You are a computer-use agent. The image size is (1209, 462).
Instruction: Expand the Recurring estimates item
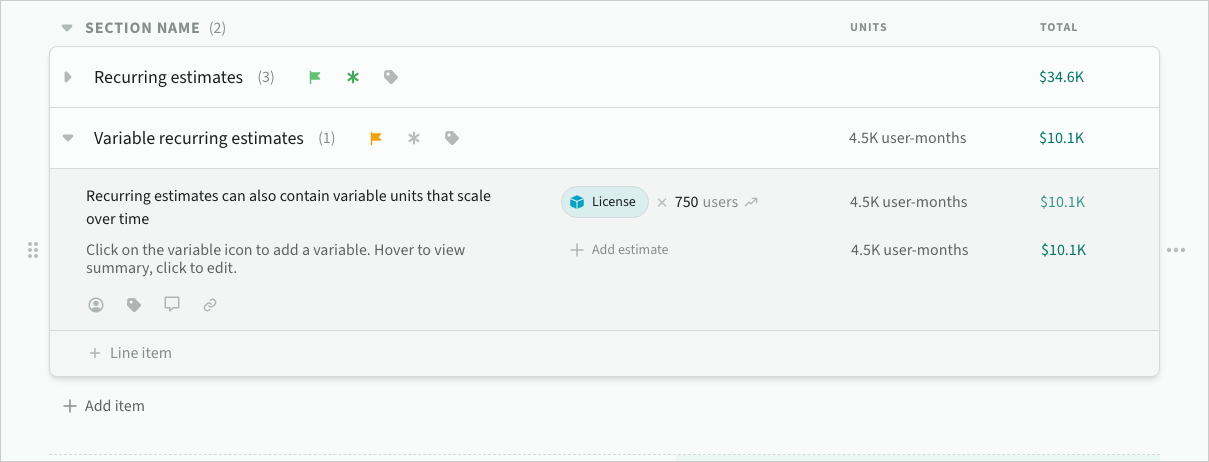coord(68,77)
